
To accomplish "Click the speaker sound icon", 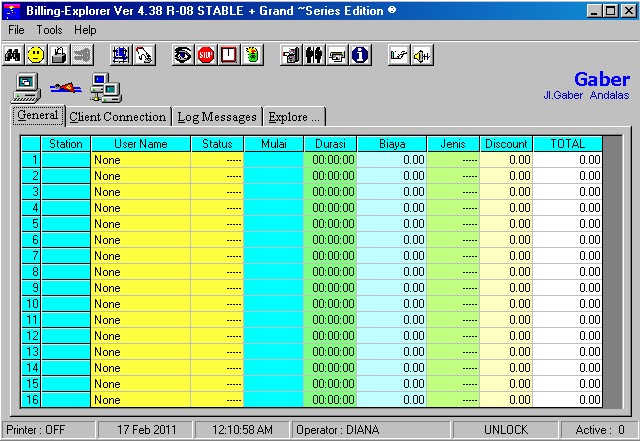I will [x=422, y=55].
